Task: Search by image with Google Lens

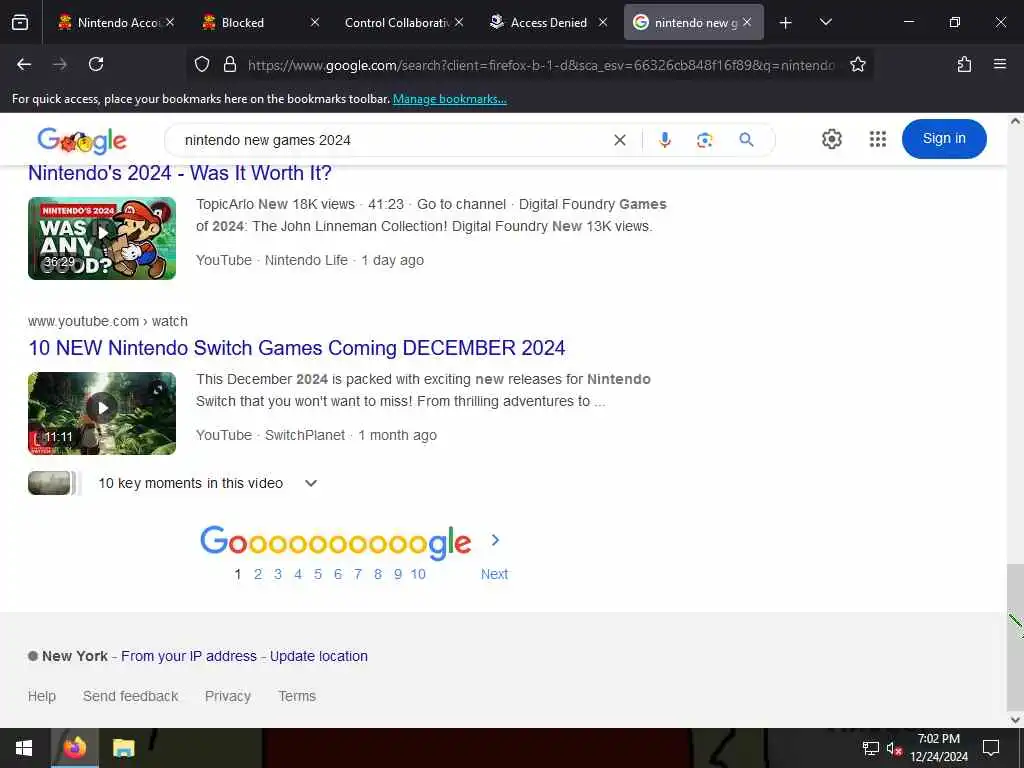Action: click(x=705, y=140)
